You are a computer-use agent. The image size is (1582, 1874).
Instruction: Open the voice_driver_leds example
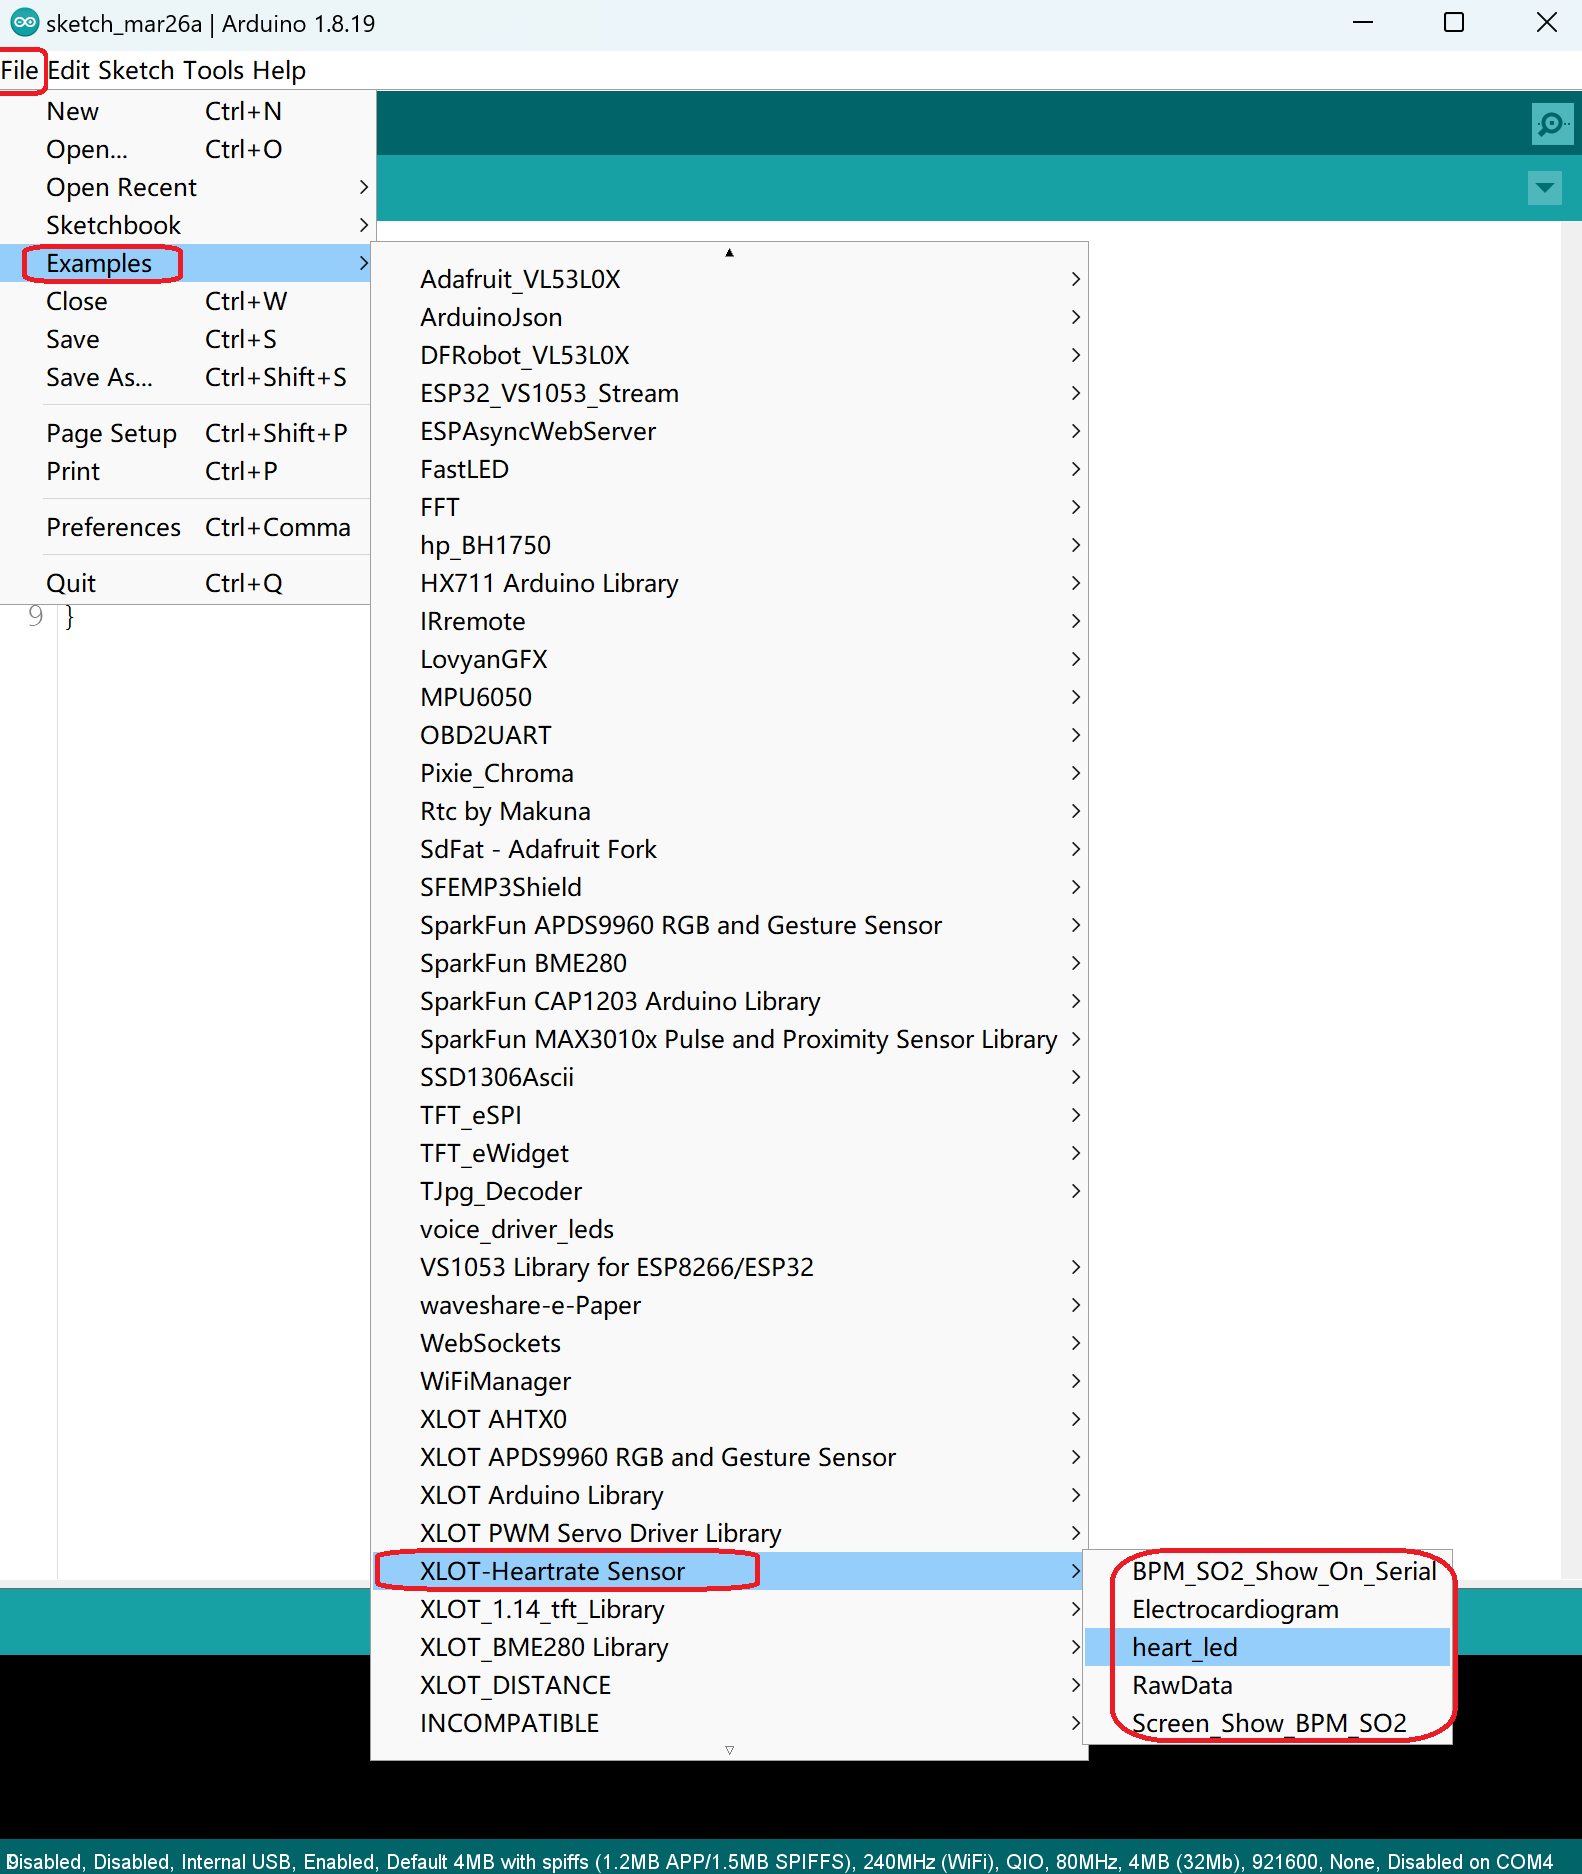coord(729,1229)
